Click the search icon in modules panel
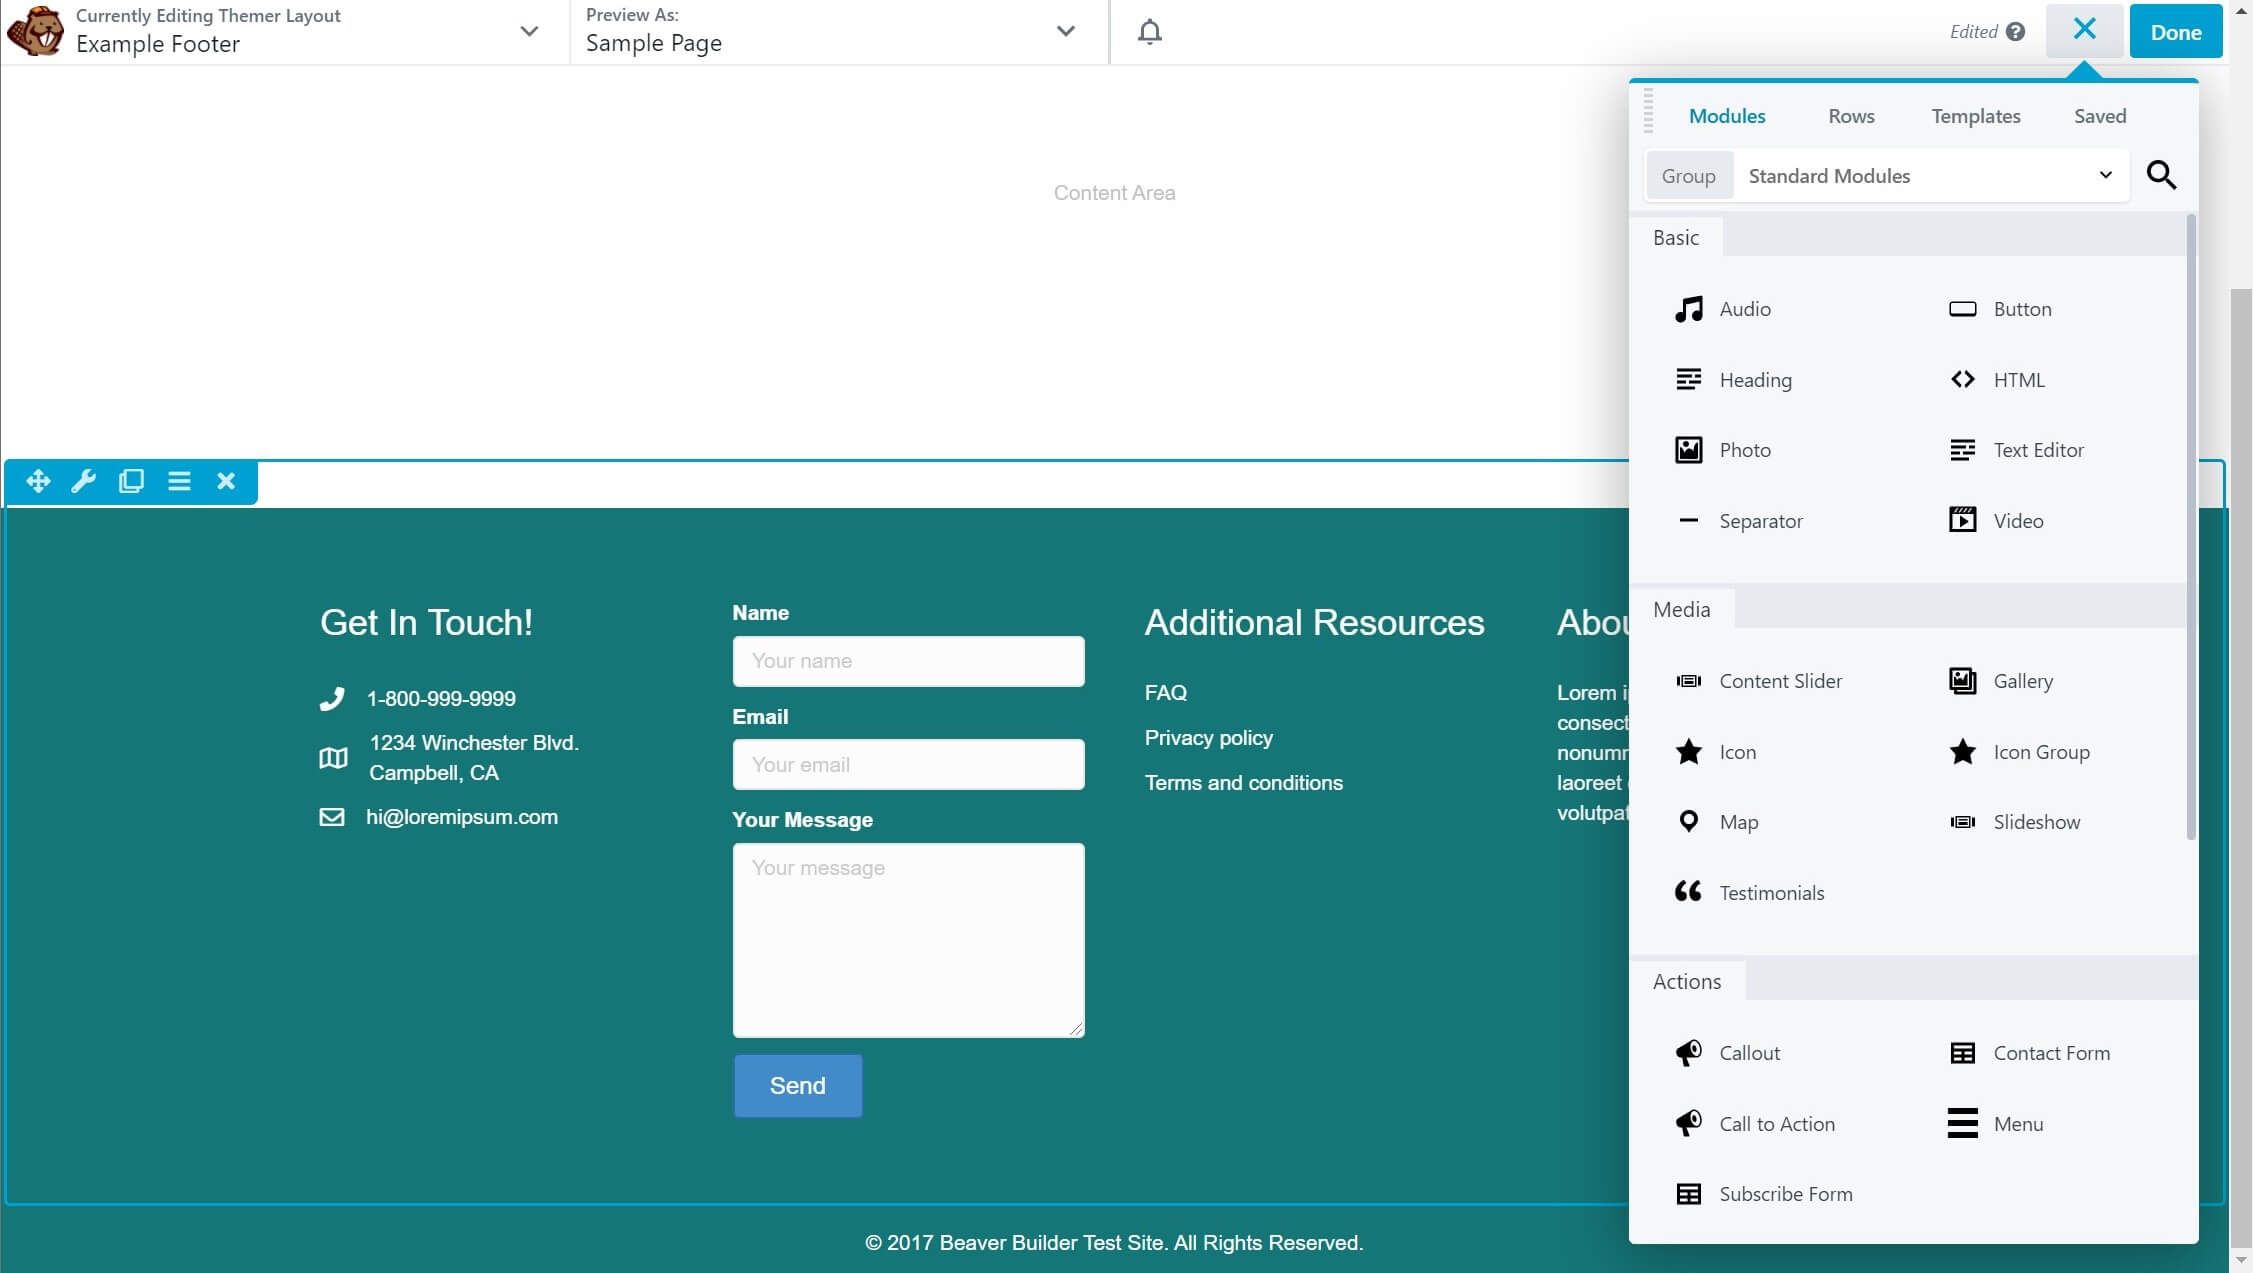 2162,173
